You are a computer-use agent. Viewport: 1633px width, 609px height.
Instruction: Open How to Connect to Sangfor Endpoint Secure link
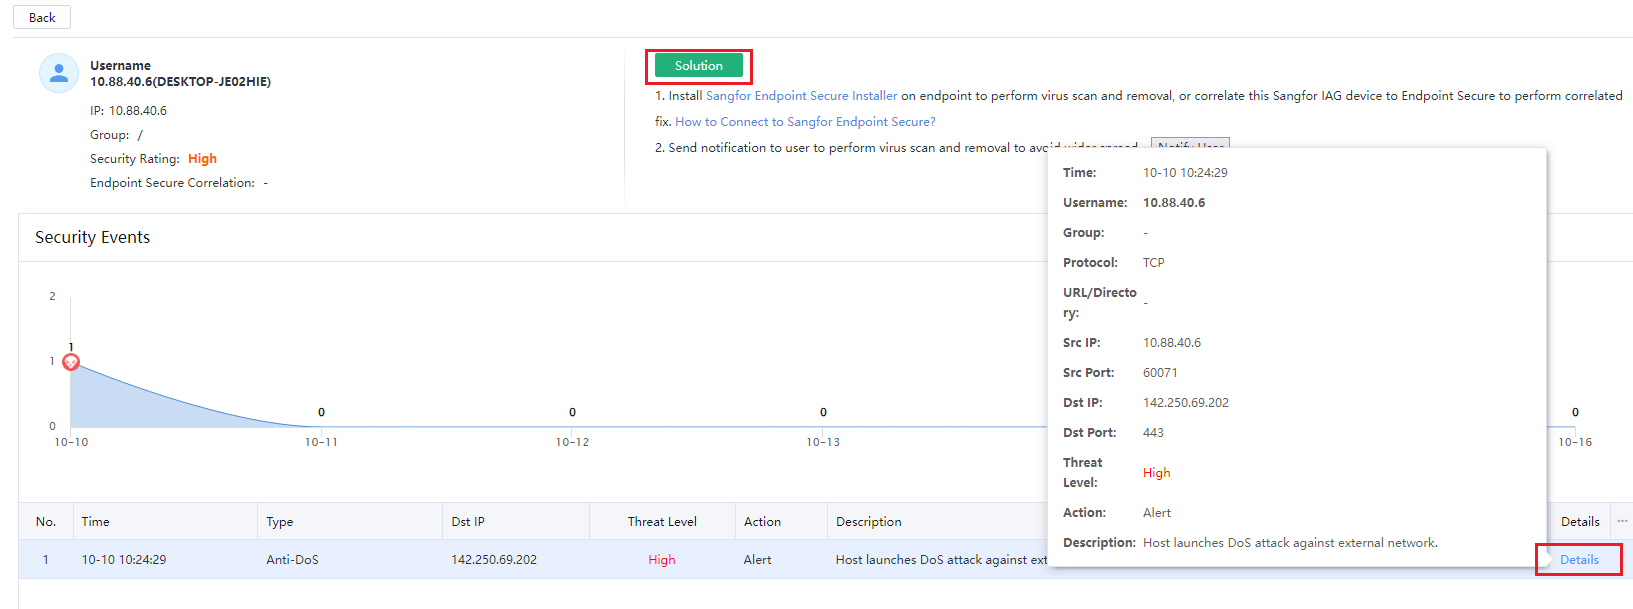805,122
